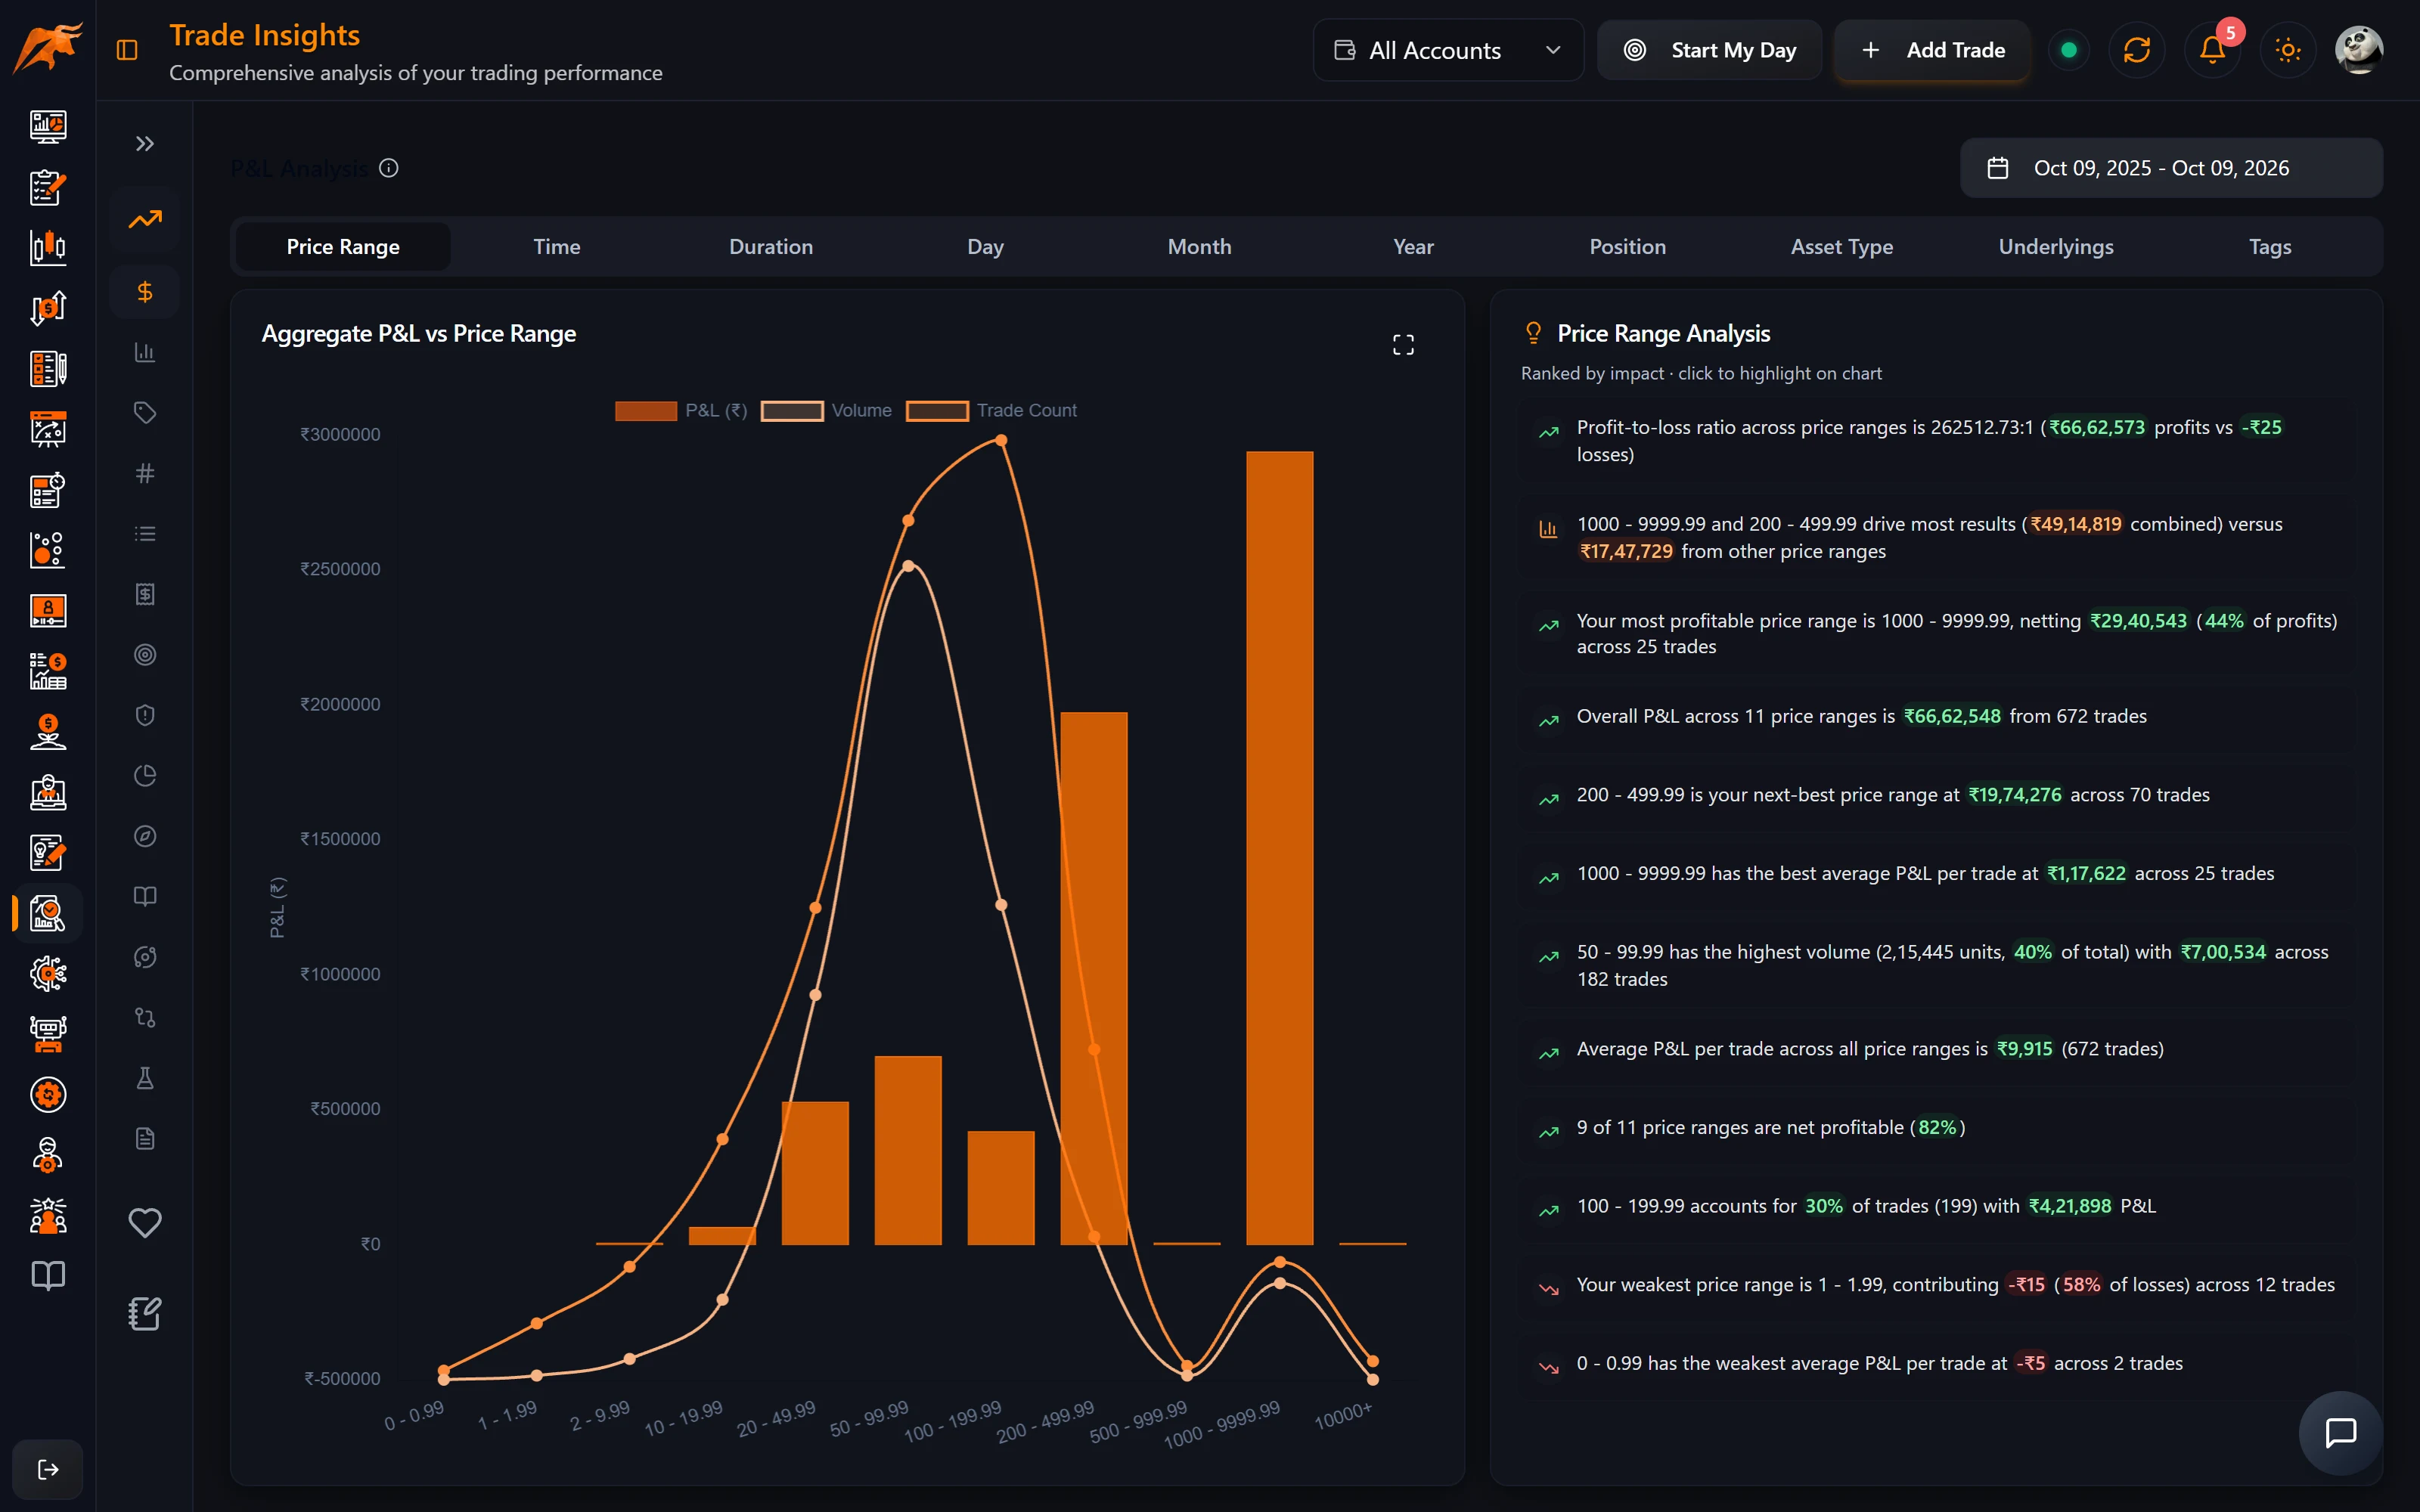
Task: Click the heart favorites icon
Action: point(145,1222)
